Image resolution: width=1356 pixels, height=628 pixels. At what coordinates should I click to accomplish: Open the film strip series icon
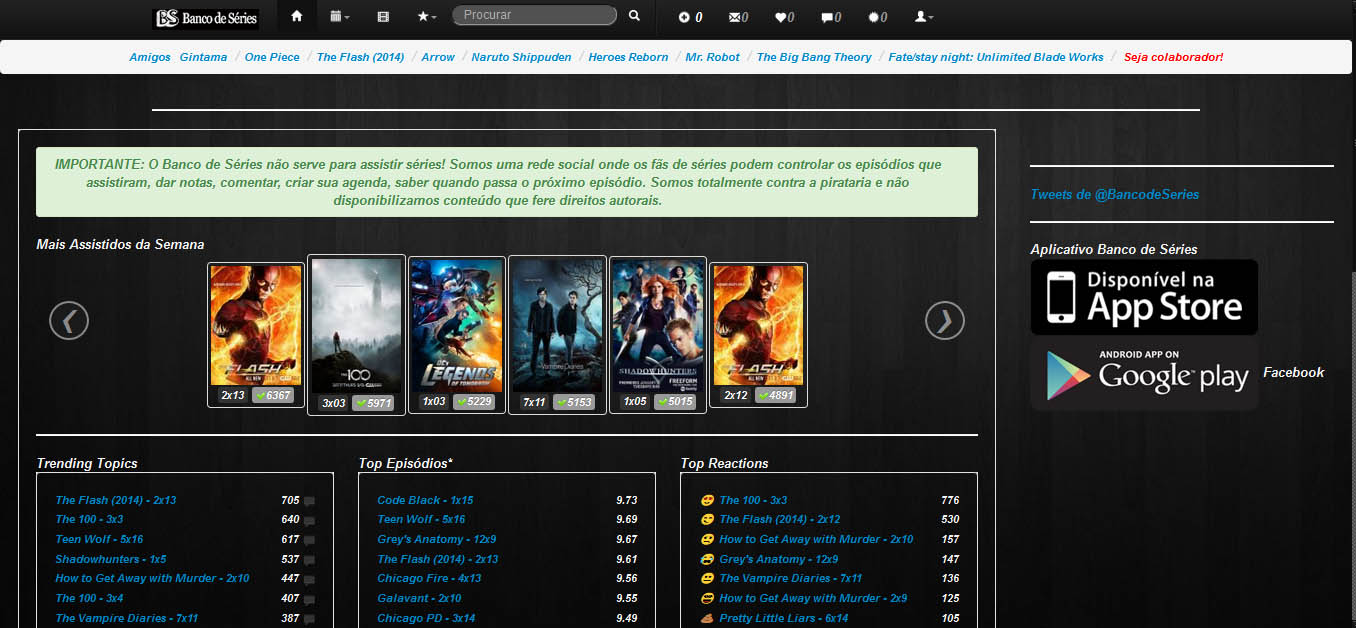(383, 16)
